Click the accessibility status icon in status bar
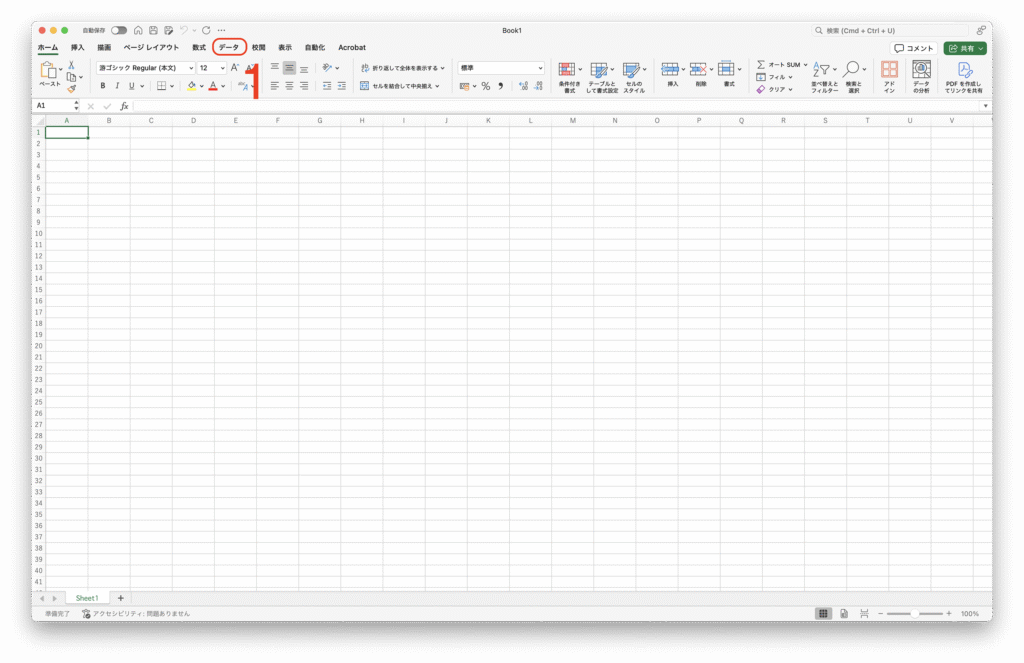The height and width of the screenshot is (663, 1024). pyautogui.click(x=86, y=613)
